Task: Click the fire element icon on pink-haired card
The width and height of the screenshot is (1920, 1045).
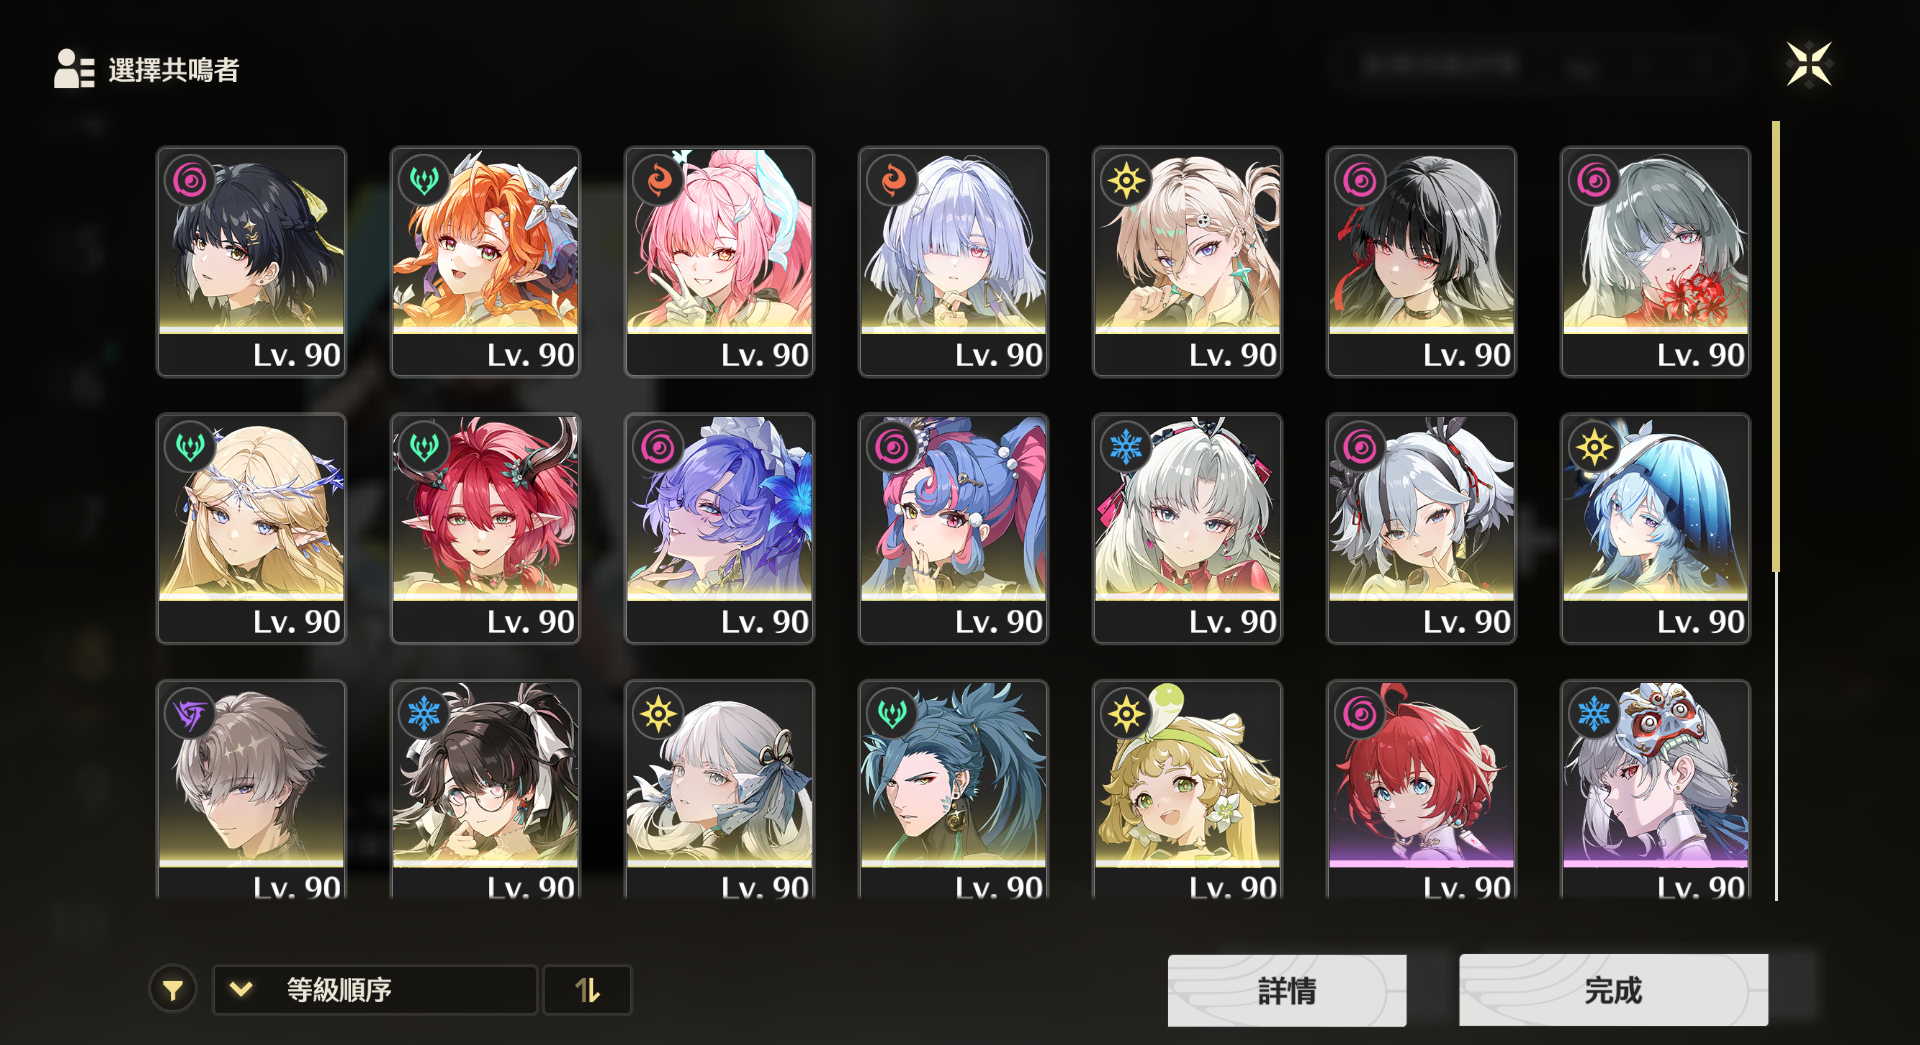Action: click(659, 181)
